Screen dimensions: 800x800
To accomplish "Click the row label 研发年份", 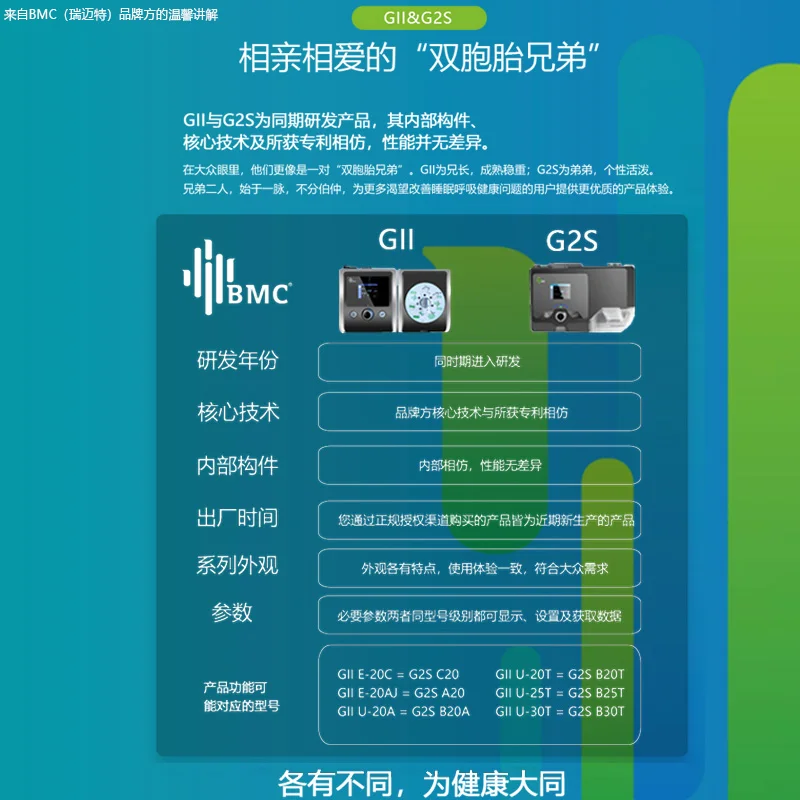I will tap(238, 360).
